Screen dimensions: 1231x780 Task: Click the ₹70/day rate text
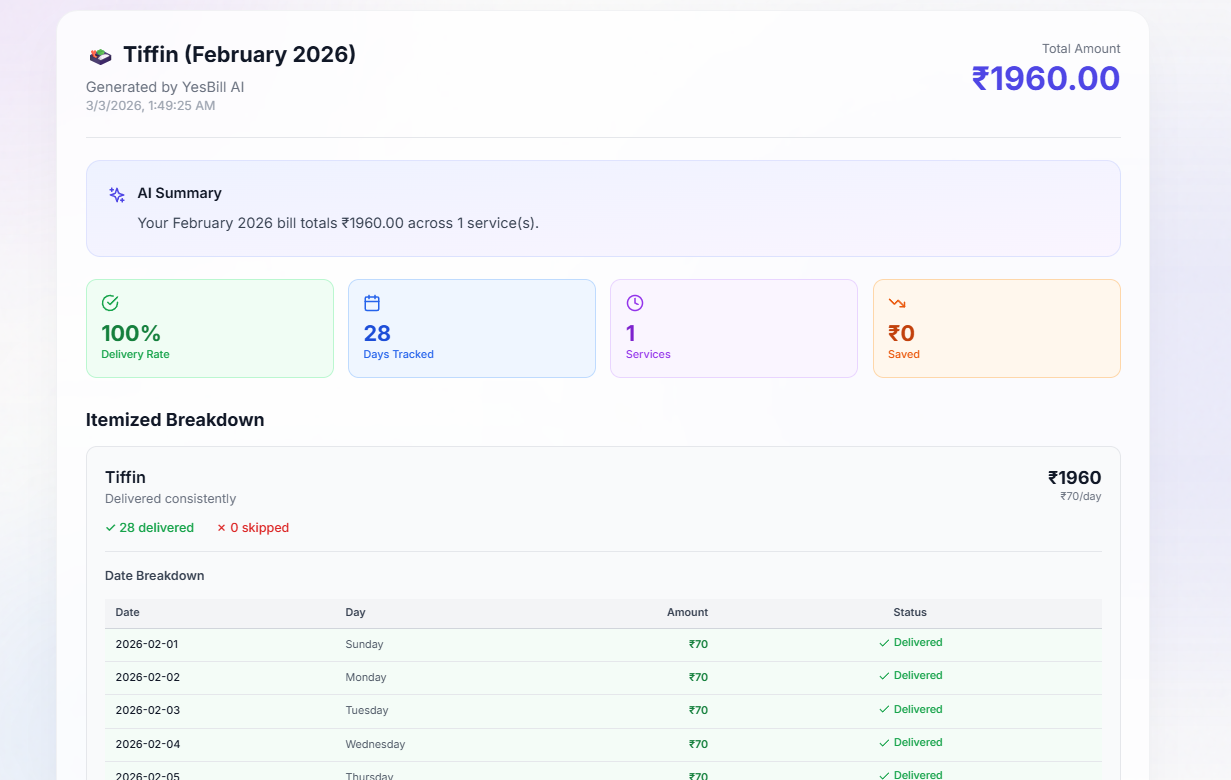(x=1081, y=496)
